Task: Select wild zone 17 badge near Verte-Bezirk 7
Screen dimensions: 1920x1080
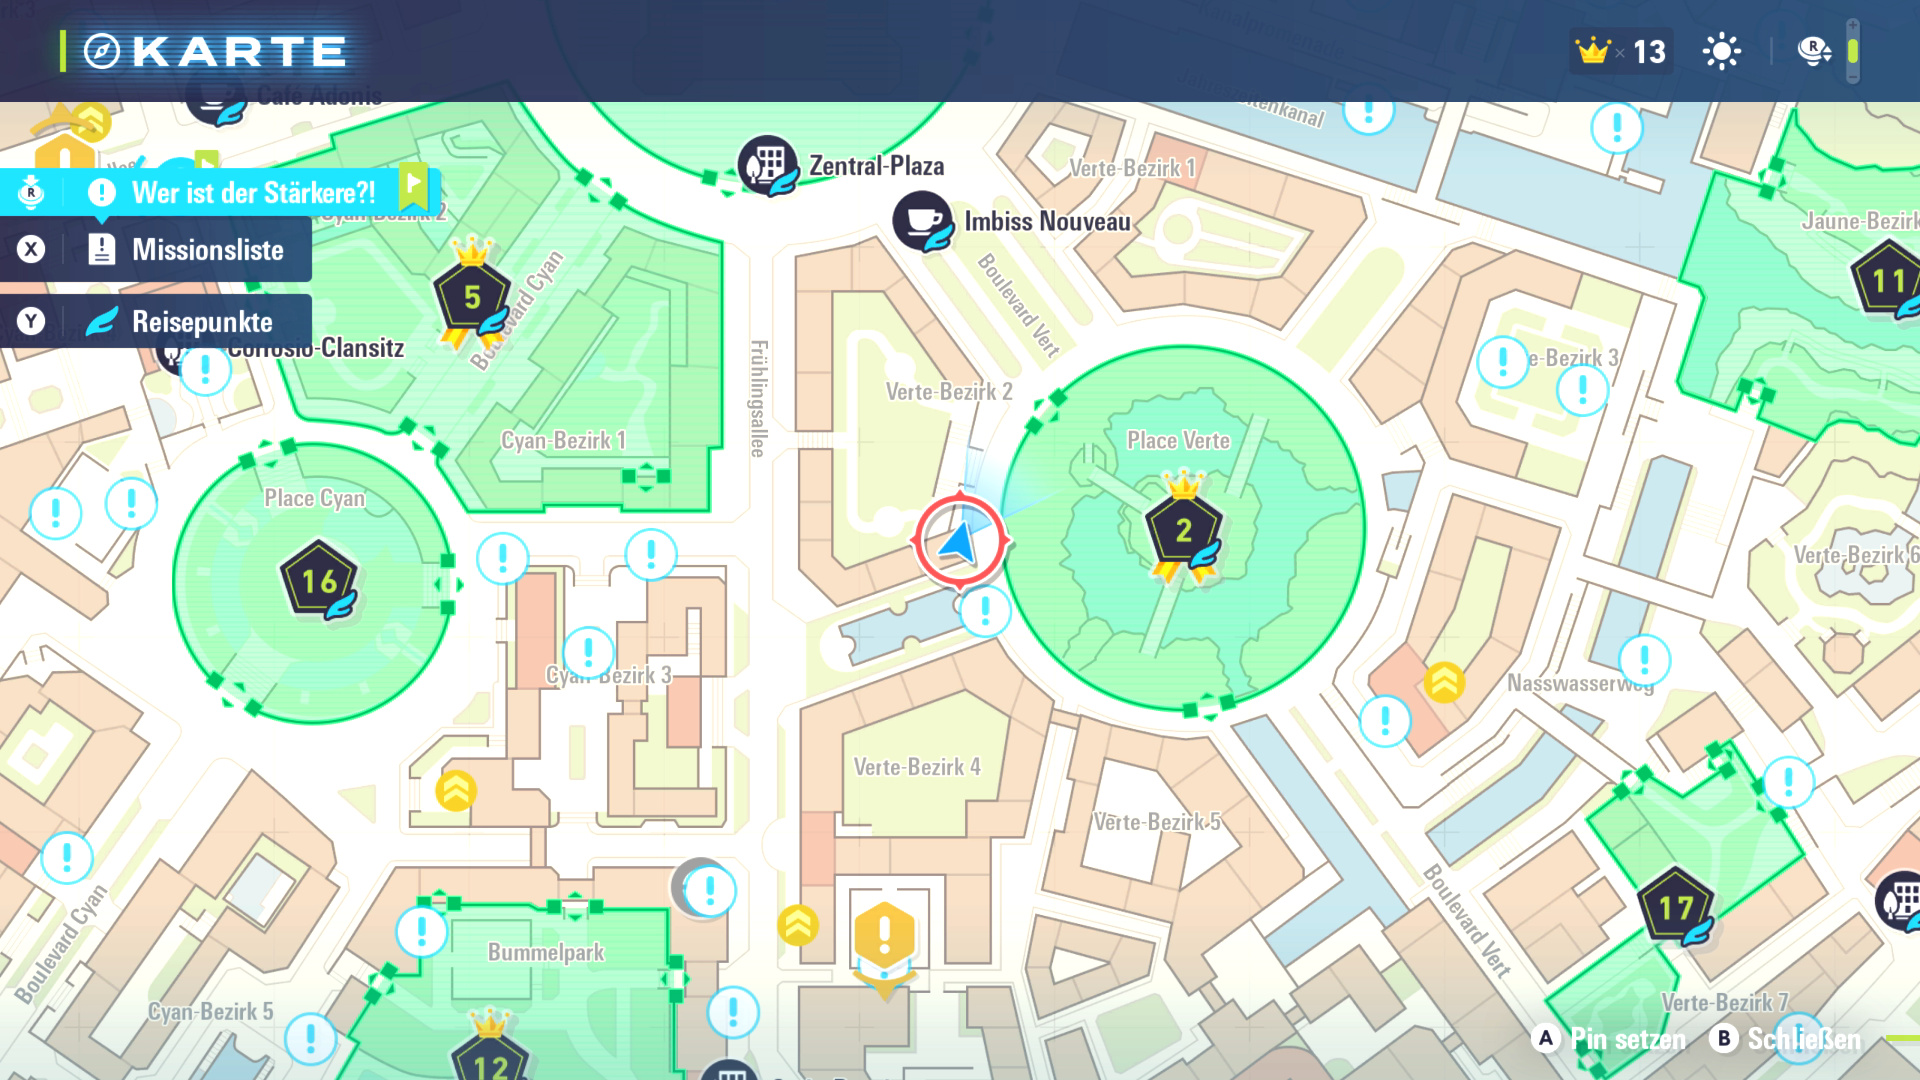Action: pos(1676,906)
